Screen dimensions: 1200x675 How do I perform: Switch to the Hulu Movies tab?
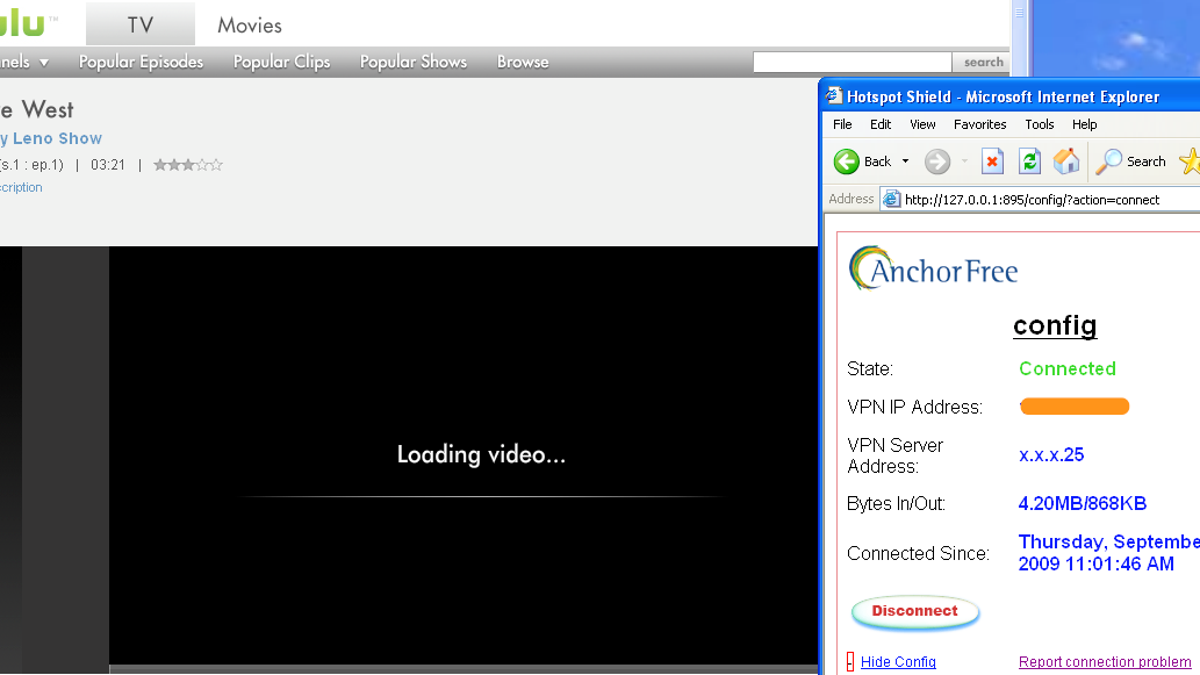(250, 25)
